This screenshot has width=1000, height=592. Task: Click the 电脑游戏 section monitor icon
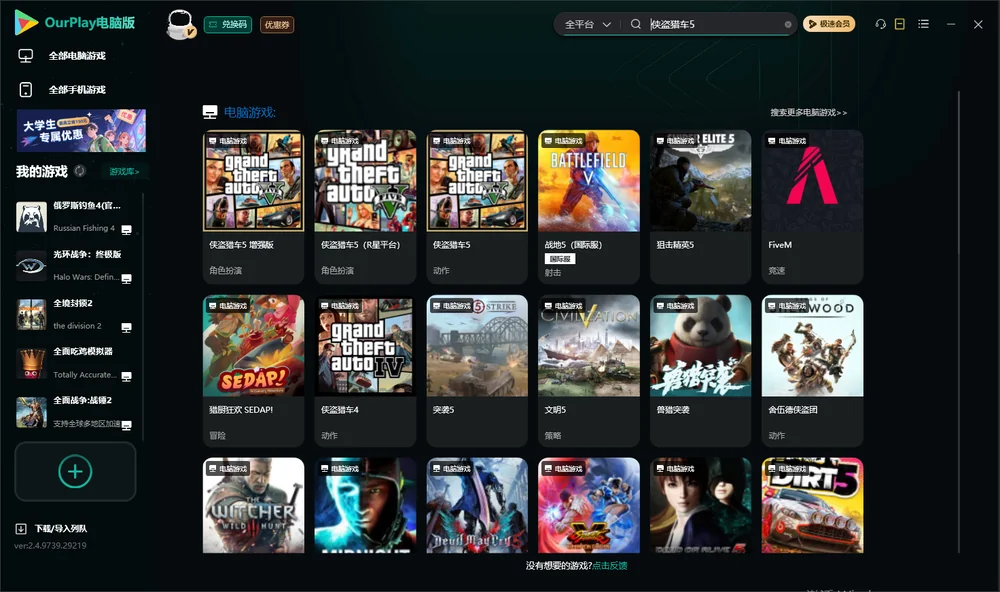pyautogui.click(x=210, y=112)
